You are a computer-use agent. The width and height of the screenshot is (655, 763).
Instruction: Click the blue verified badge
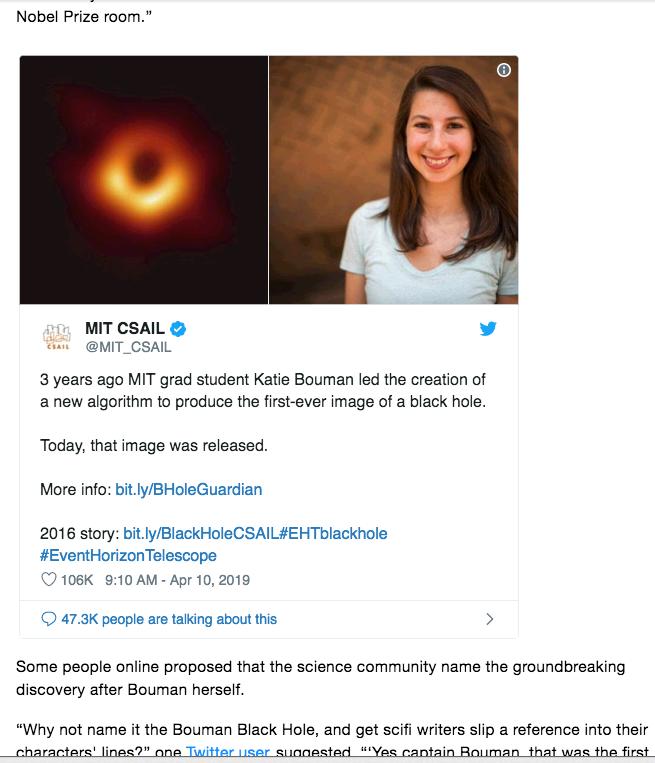click(178, 329)
